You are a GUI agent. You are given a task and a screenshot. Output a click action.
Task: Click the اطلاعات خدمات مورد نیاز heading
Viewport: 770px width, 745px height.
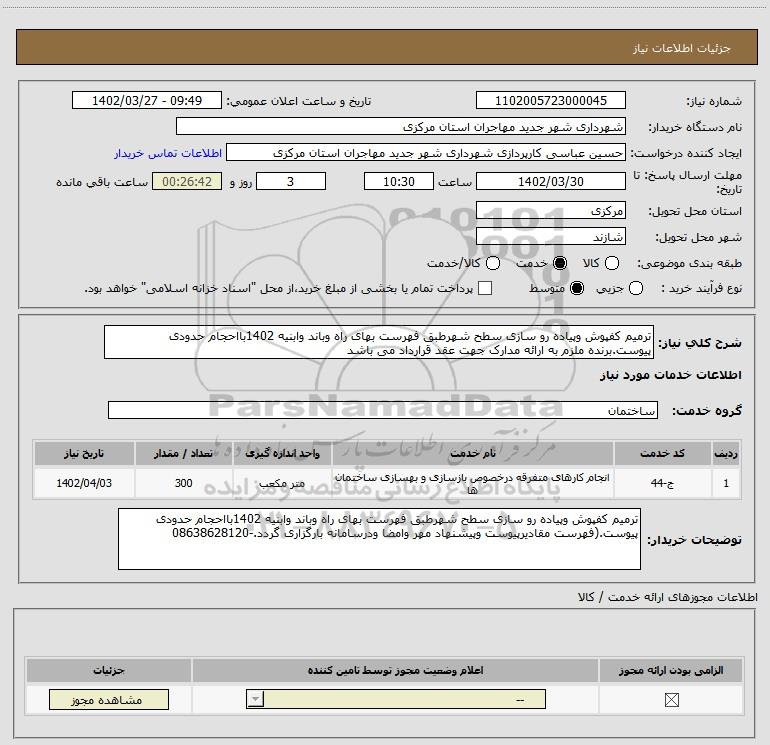coord(670,375)
